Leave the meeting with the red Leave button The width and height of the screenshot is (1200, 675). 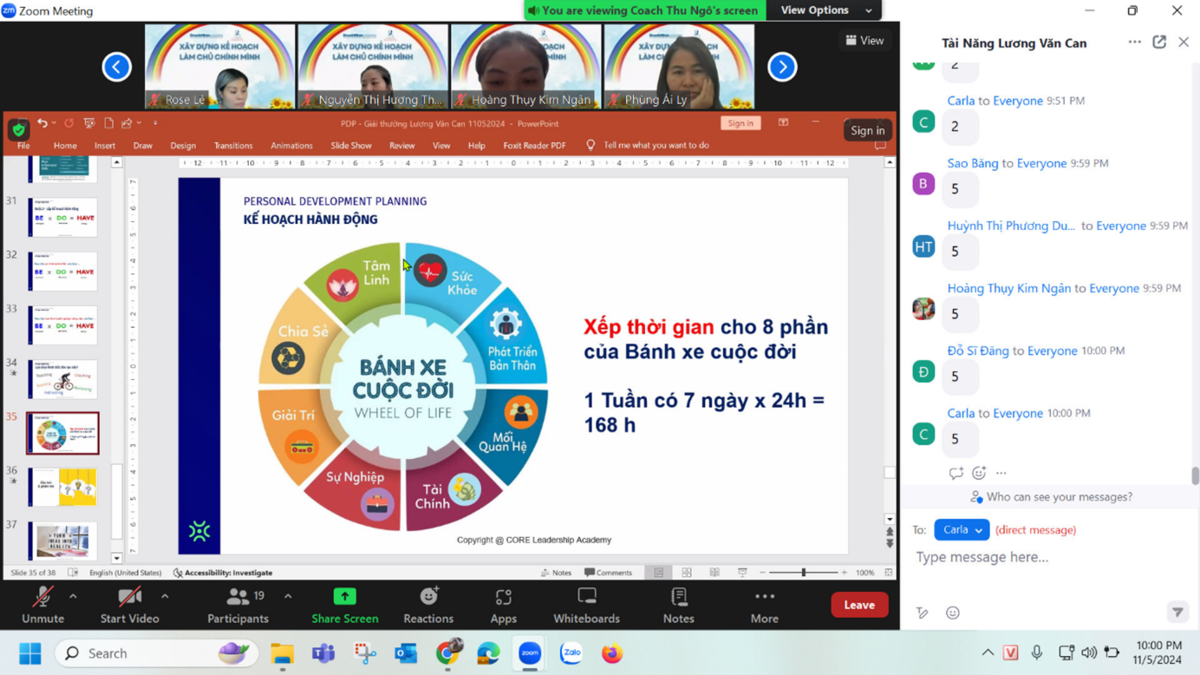(x=859, y=605)
